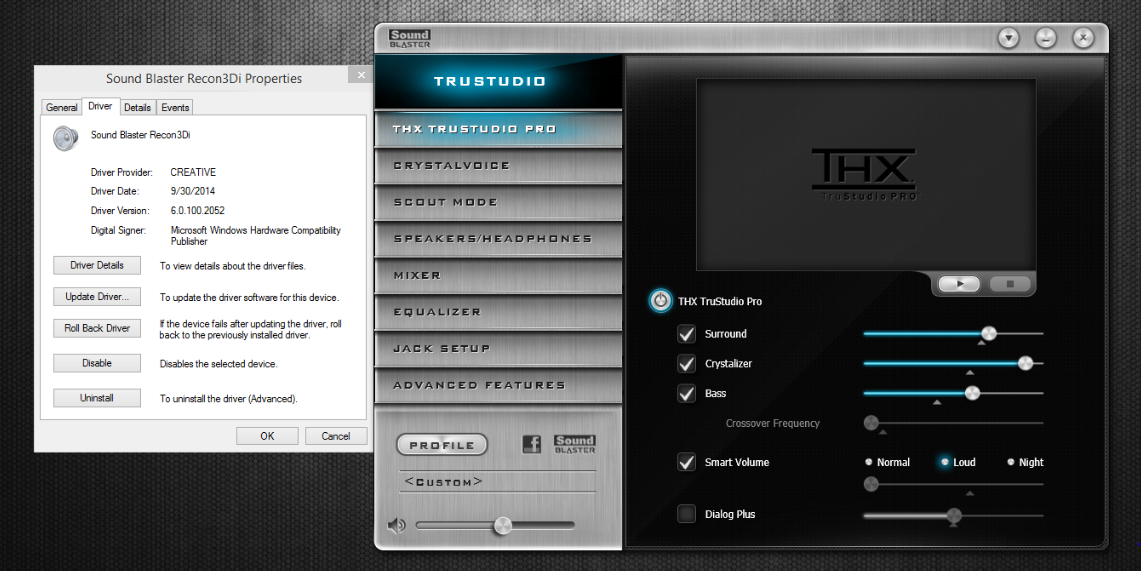Open the Mixer section
The height and width of the screenshot is (571, 1141).
[x=498, y=276]
